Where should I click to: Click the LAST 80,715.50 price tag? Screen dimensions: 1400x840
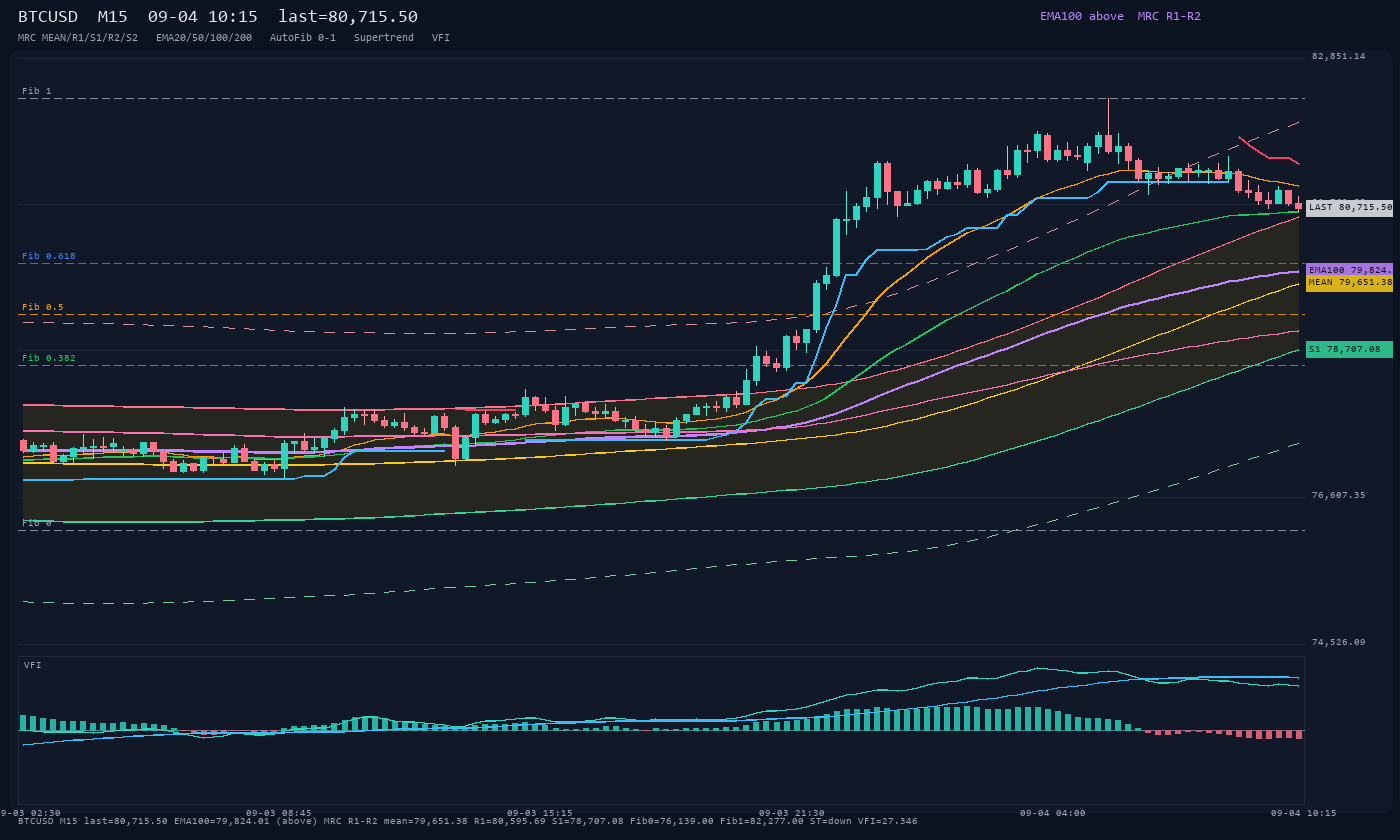pyautogui.click(x=1349, y=207)
